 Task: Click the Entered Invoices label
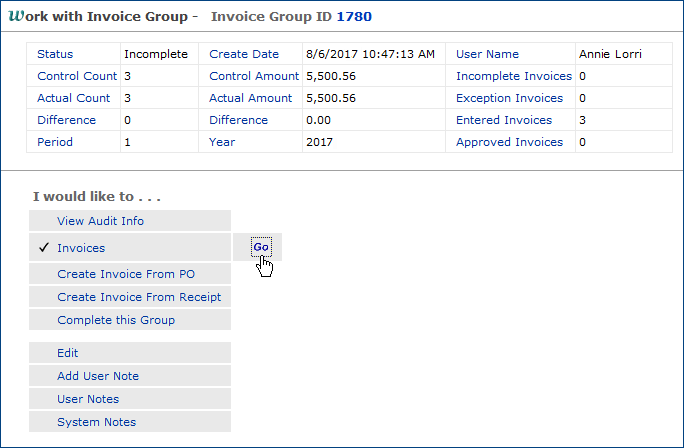pos(503,120)
